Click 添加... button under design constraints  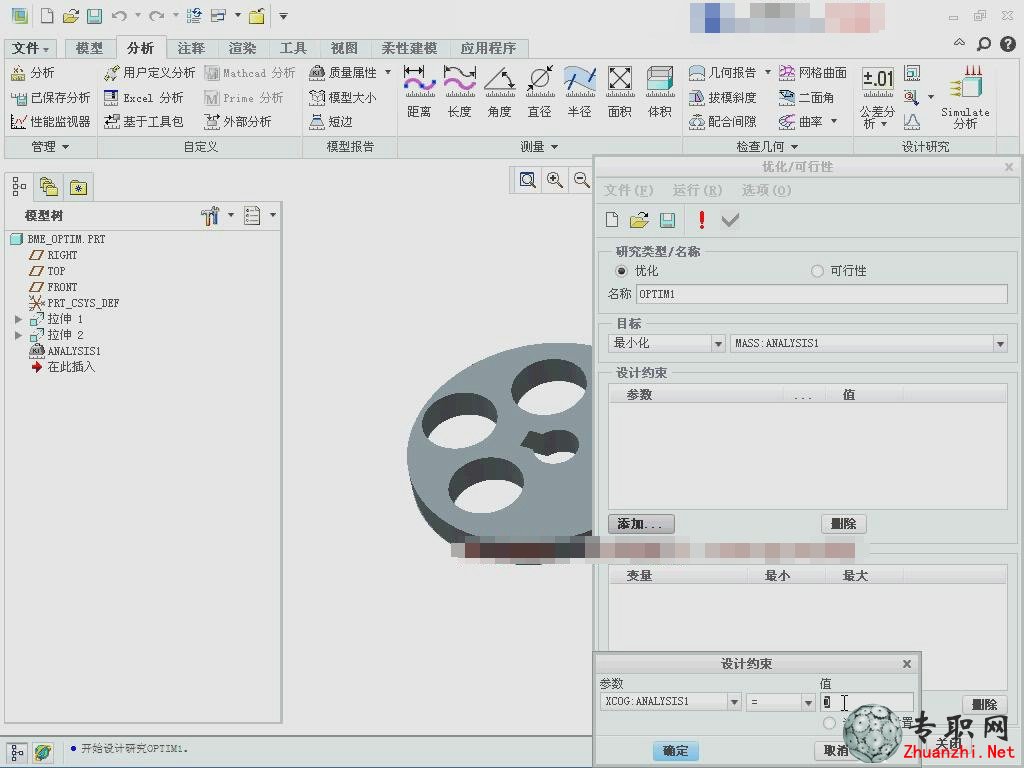(641, 524)
